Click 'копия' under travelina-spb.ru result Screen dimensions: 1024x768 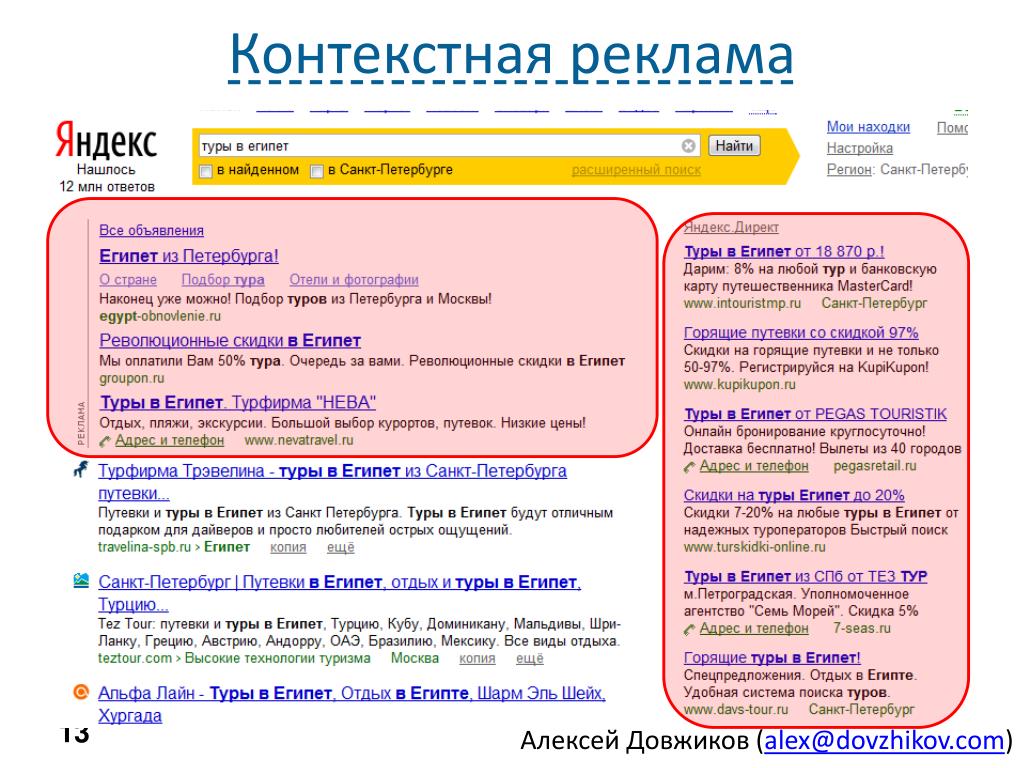point(288,547)
